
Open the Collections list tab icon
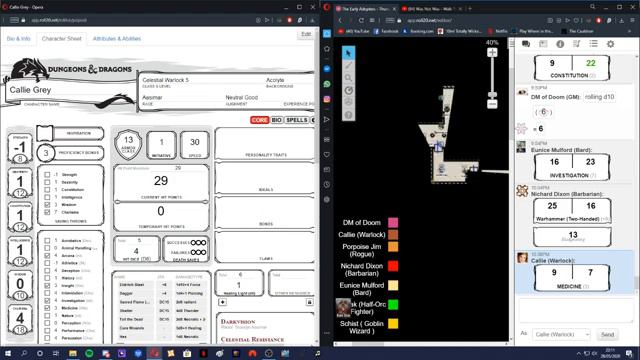(x=593, y=44)
